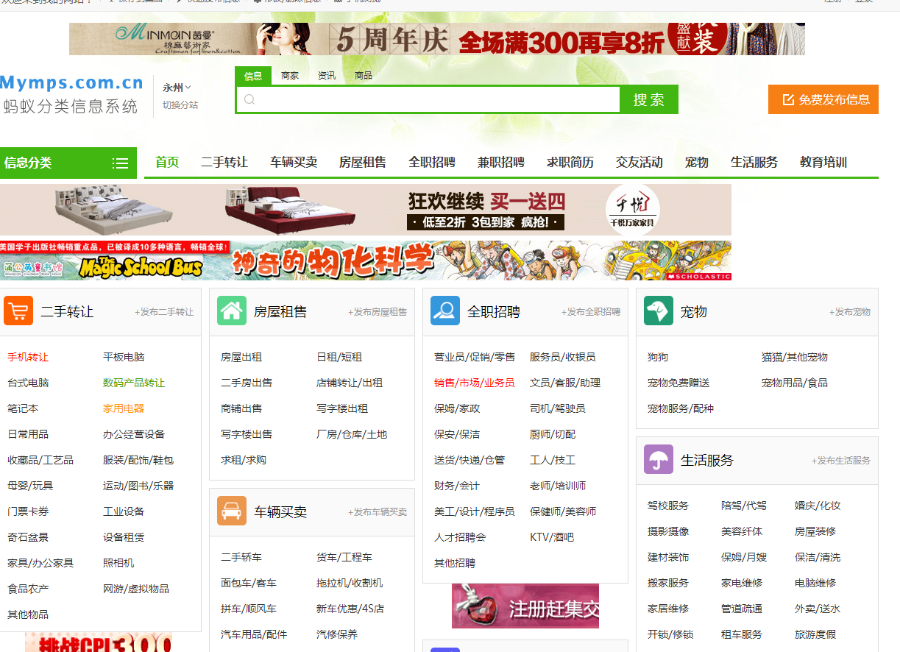Image resolution: width=900 pixels, height=652 pixels.
Task: Click the 生活服务 panel icon
Action: click(658, 459)
